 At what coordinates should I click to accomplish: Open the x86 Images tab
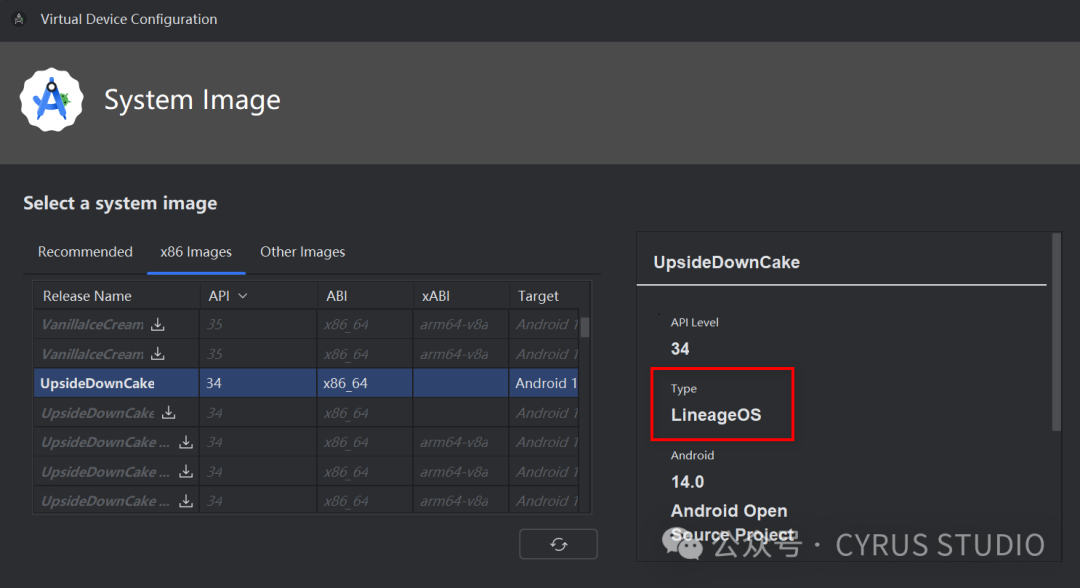pos(196,252)
